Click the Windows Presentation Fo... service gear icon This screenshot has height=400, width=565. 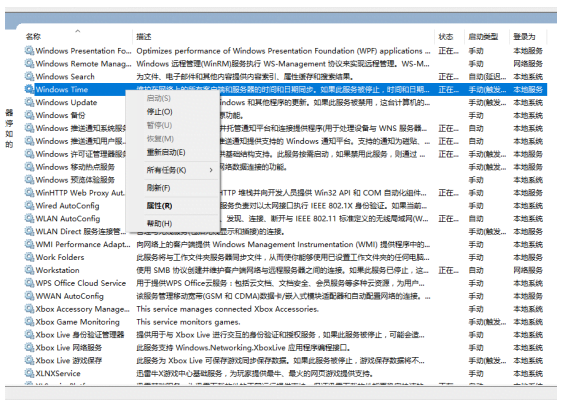29,50
